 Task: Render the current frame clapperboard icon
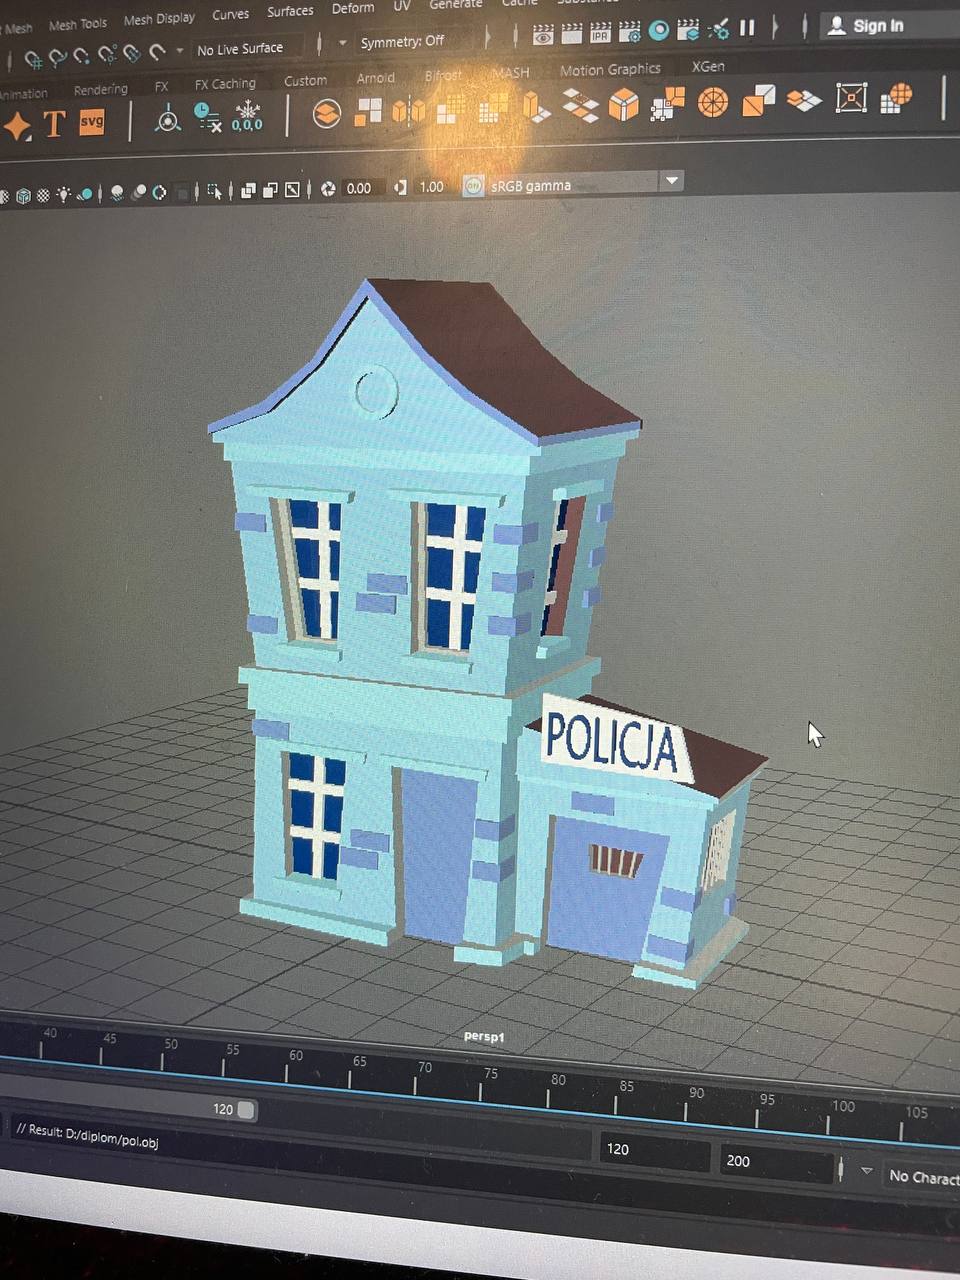[x=571, y=35]
